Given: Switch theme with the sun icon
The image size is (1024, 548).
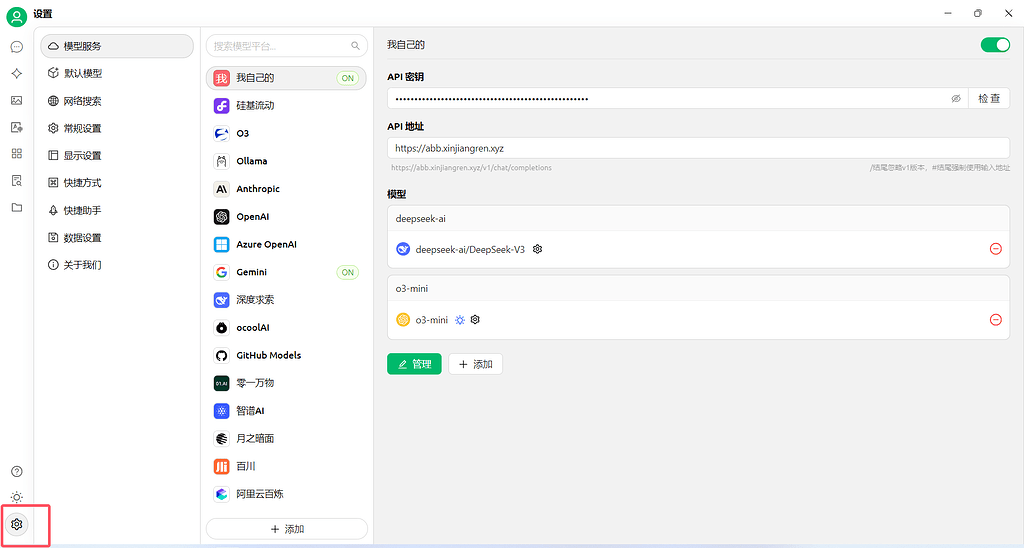Looking at the screenshot, I should [x=17, y=498].
